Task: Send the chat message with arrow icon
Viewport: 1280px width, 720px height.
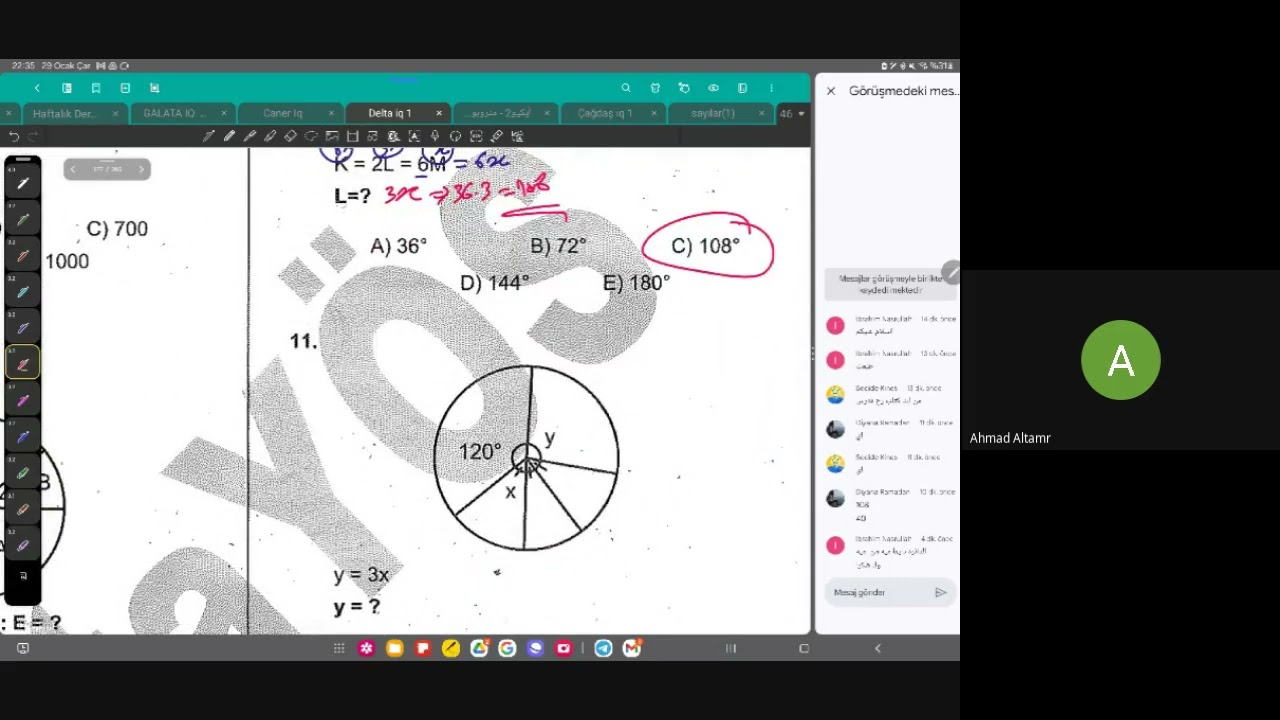Action: click(941, 593)
